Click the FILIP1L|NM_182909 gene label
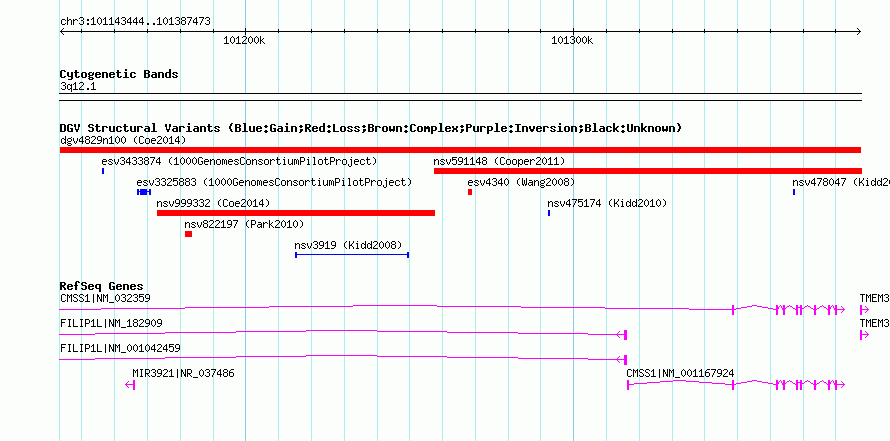 [x=111, y=323]
